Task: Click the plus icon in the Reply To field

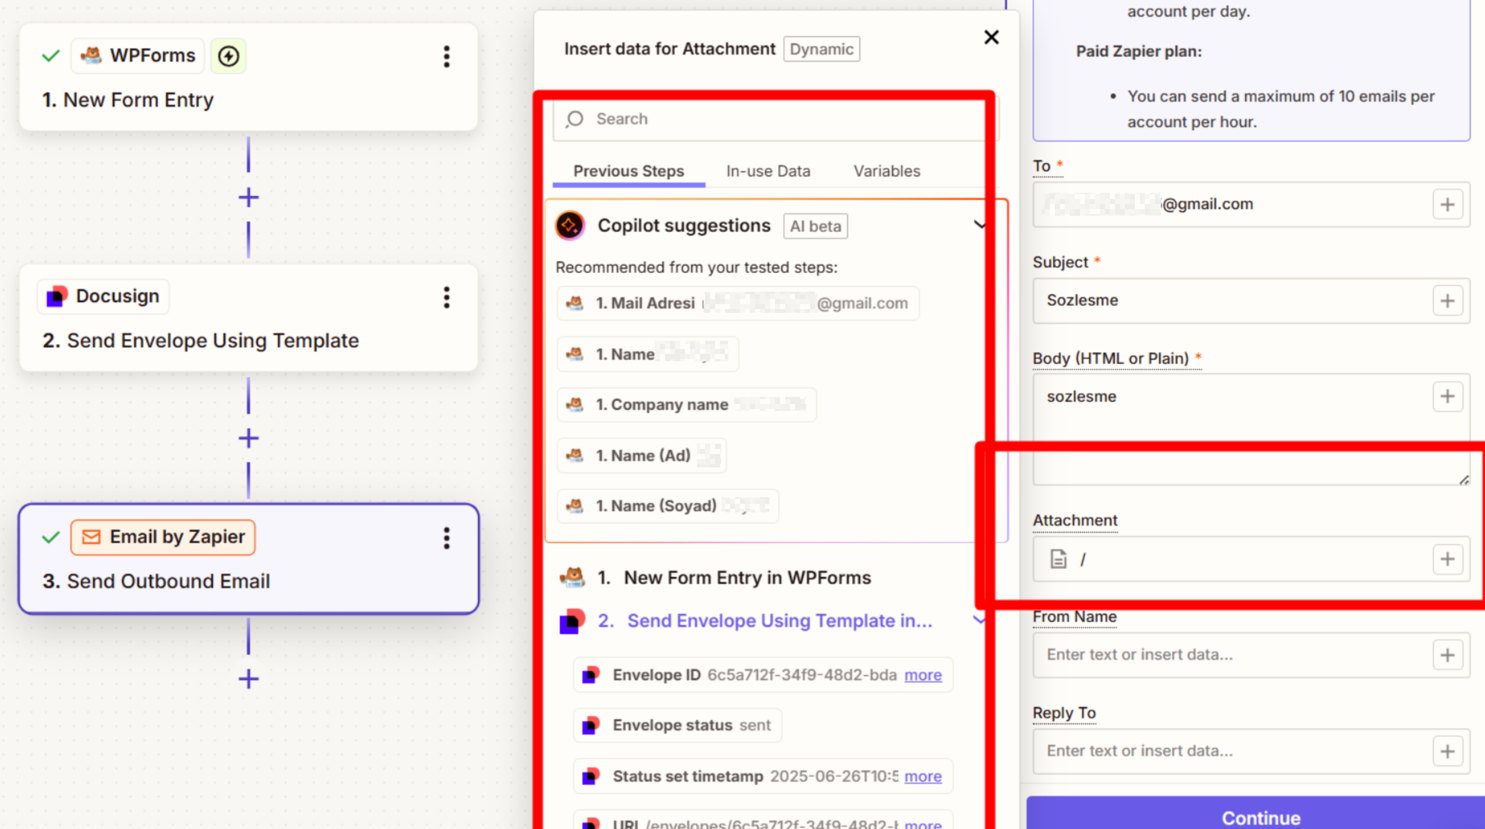Action: click(1447, 751)
